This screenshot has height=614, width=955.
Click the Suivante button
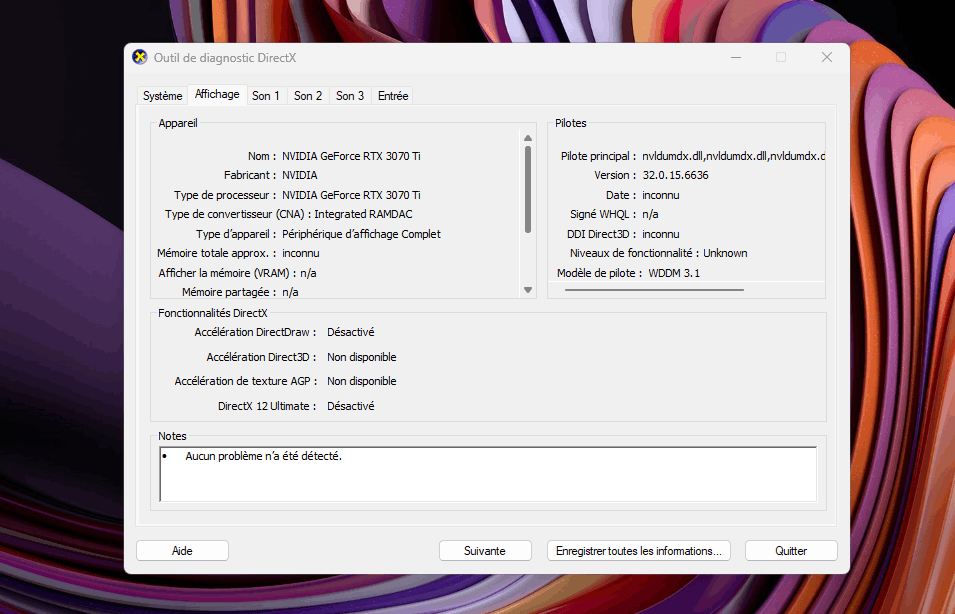[x=485, y=551]
